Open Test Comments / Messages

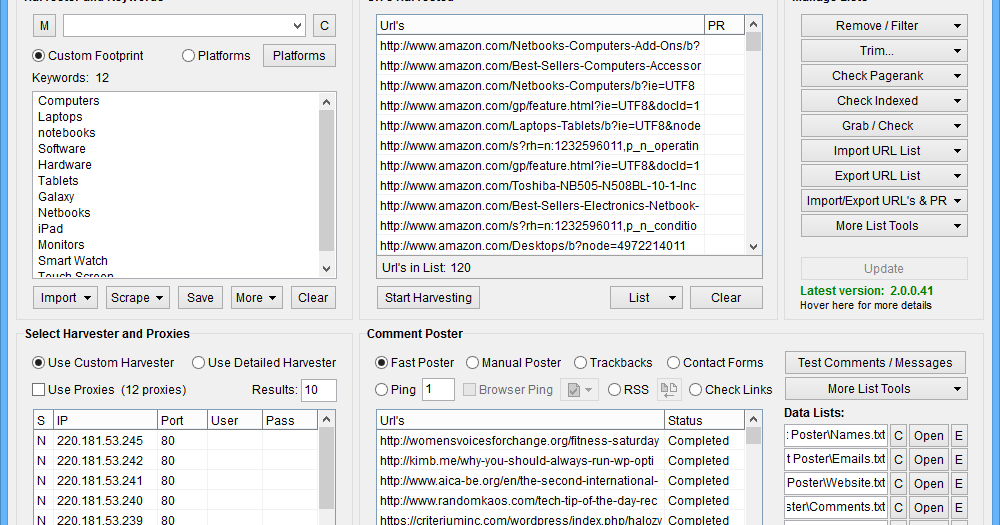tap(875, 362)
